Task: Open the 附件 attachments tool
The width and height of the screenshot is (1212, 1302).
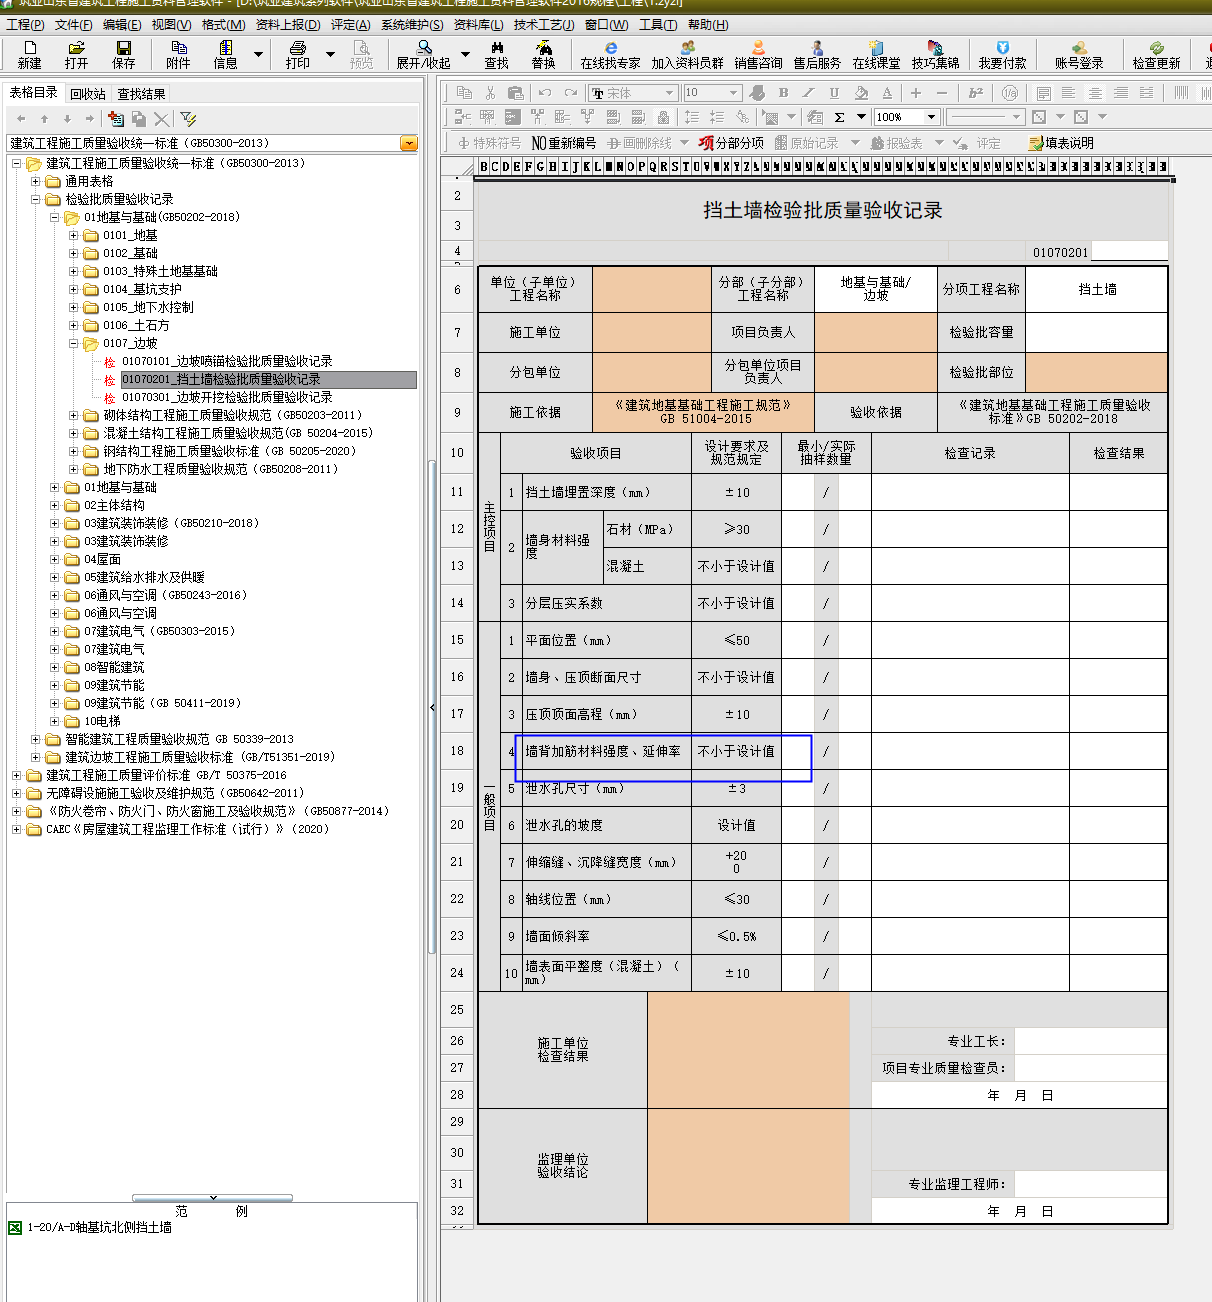Action: click(x=178, y=54)
